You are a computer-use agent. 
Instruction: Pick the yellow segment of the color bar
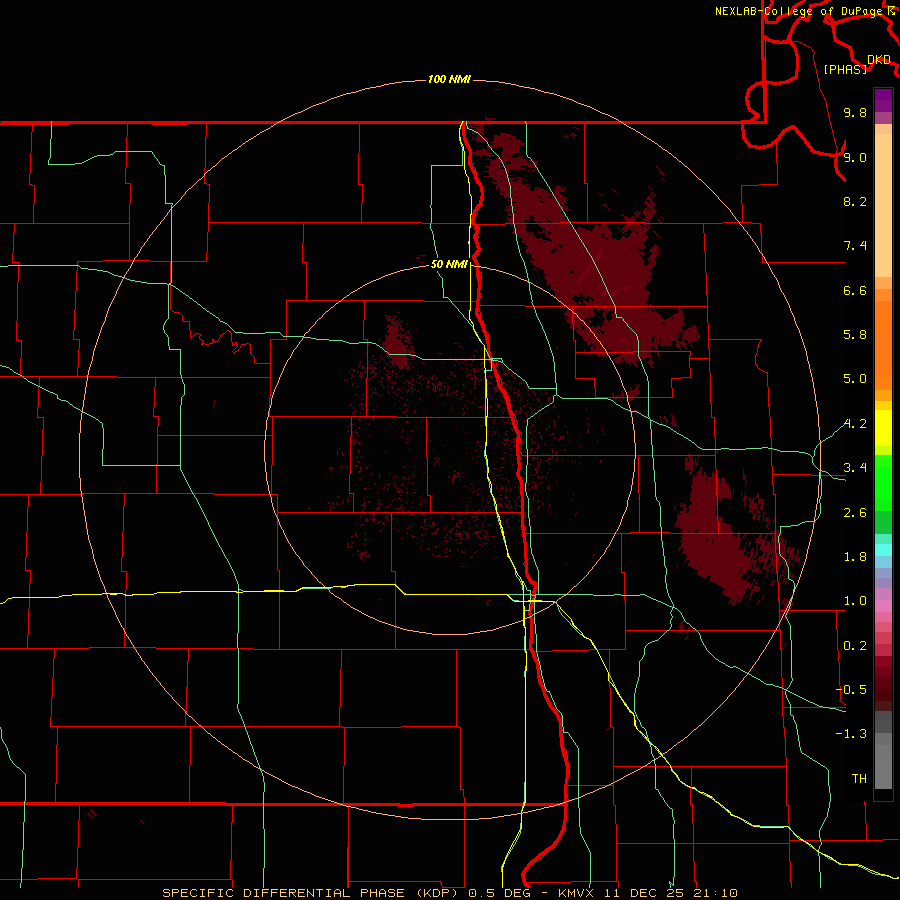tap(883, 428)
